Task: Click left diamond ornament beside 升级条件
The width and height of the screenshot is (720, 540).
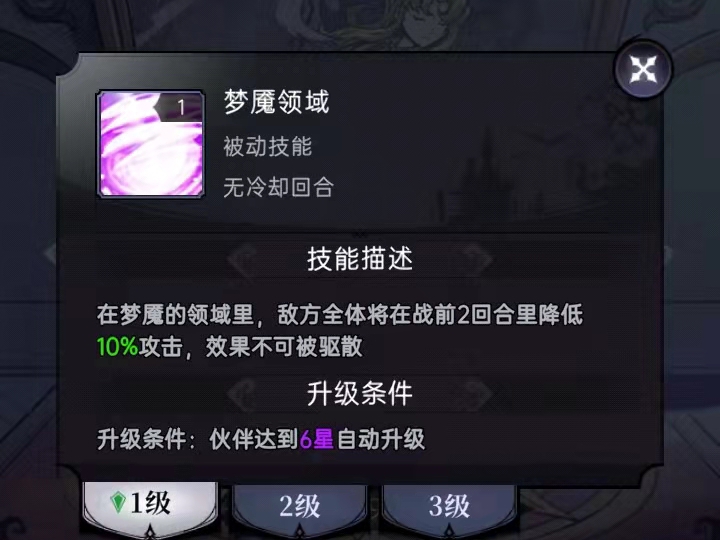Action: [242, 394]
